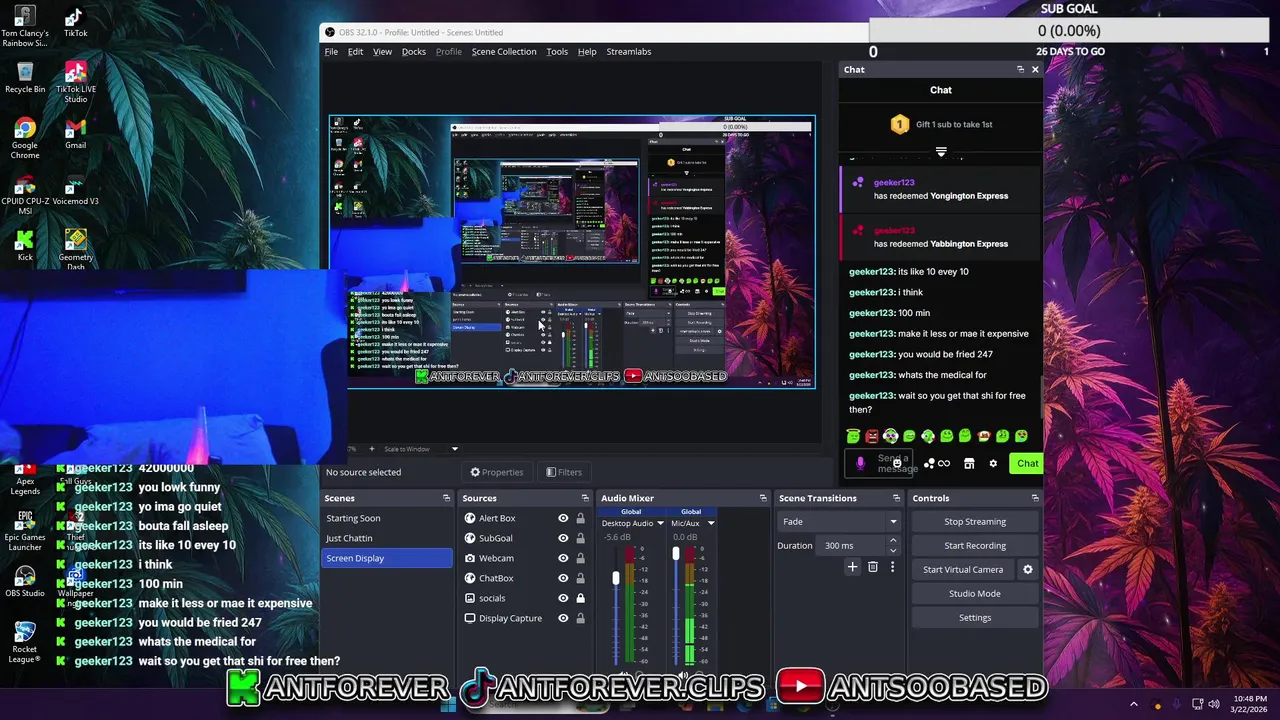Image resolution: width=1280 pixels, height=720 pixels.
Task: Open the Recycle Bin desktop icon
Action: (25, 77)
